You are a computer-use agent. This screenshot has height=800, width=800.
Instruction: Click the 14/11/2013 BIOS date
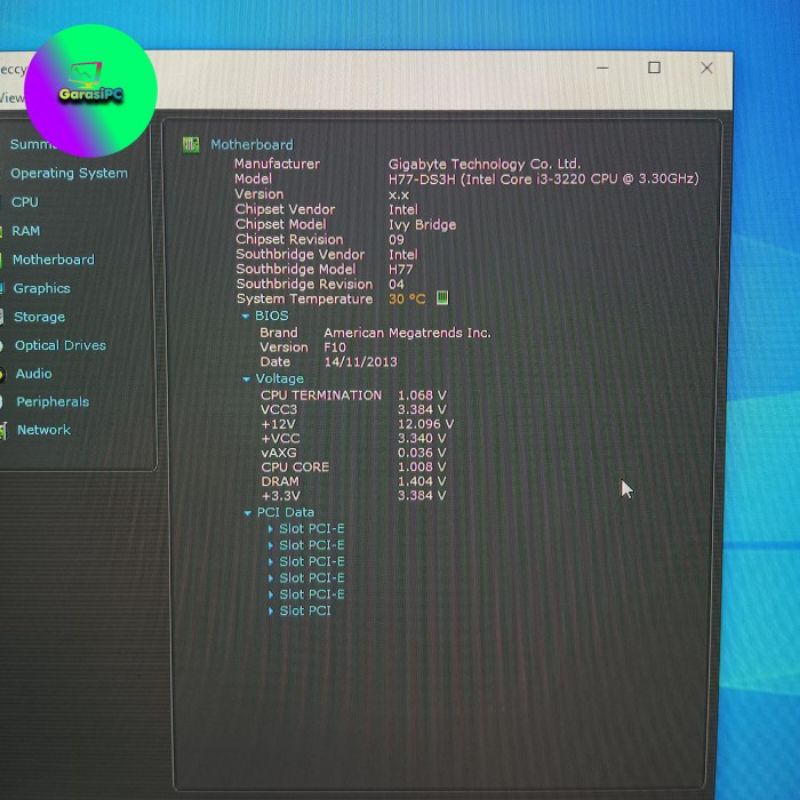click(x=360, y=362)
